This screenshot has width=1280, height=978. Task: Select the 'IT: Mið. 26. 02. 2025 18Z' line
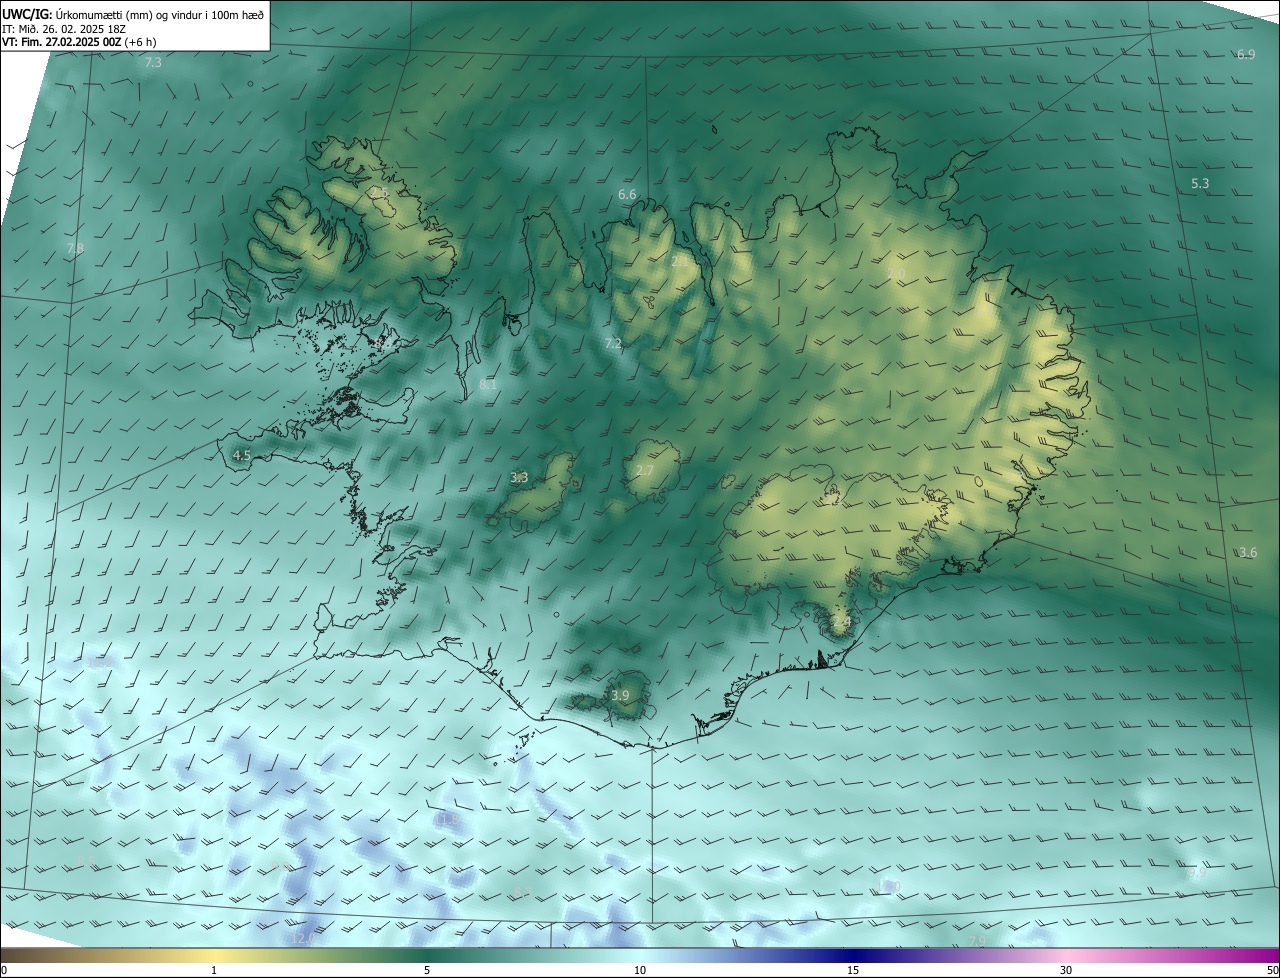[63, 28]
